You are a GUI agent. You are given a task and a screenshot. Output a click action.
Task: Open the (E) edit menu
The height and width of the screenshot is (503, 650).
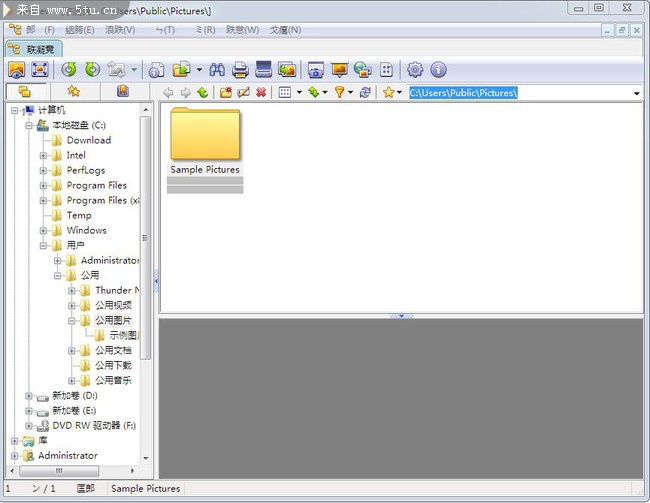point(80,30)
